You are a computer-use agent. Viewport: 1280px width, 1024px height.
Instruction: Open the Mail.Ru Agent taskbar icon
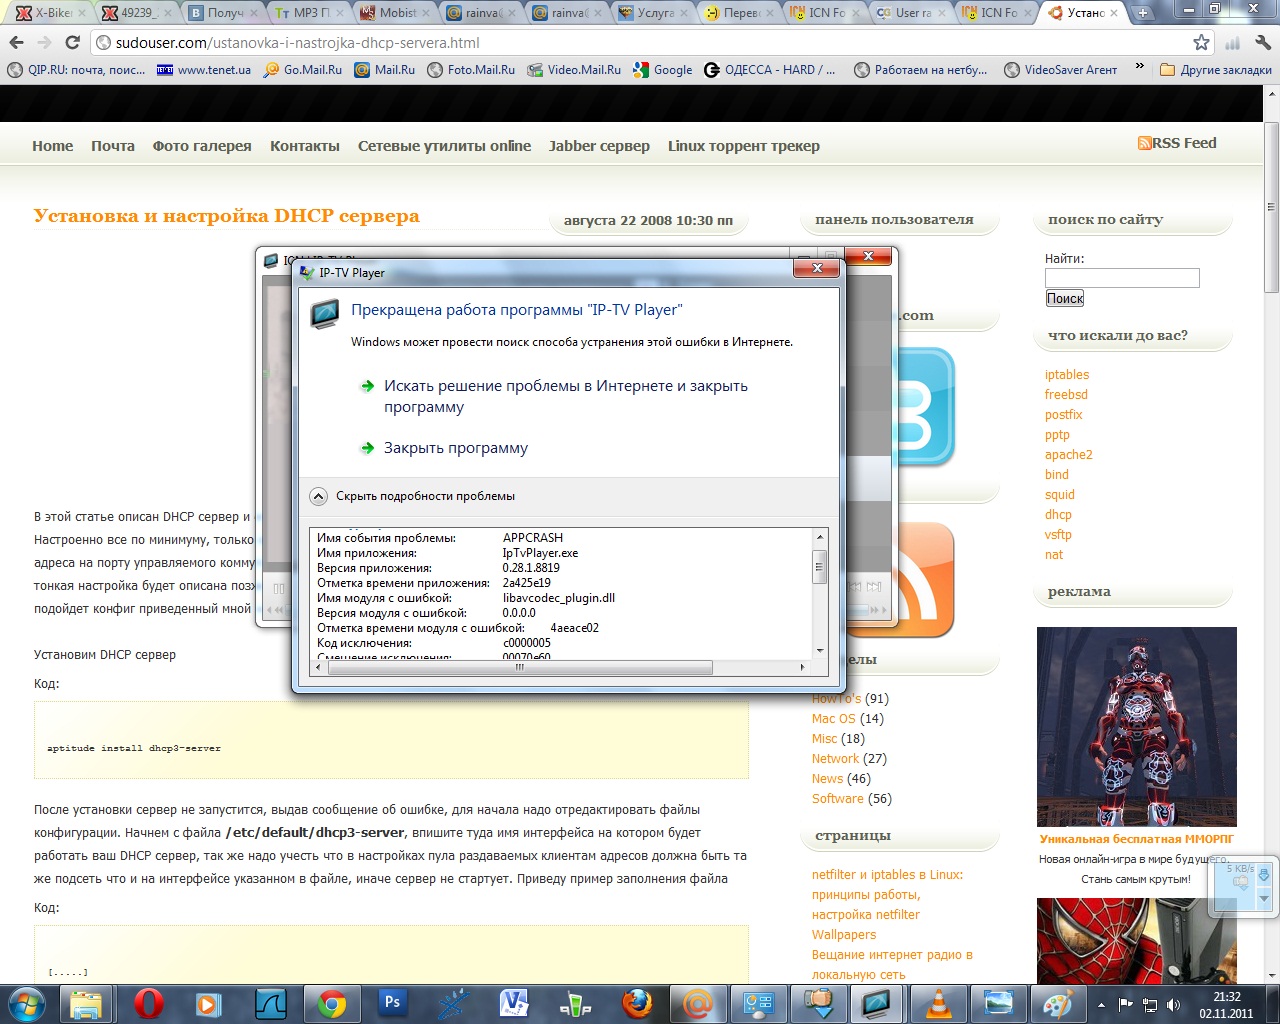[698, 1003]
